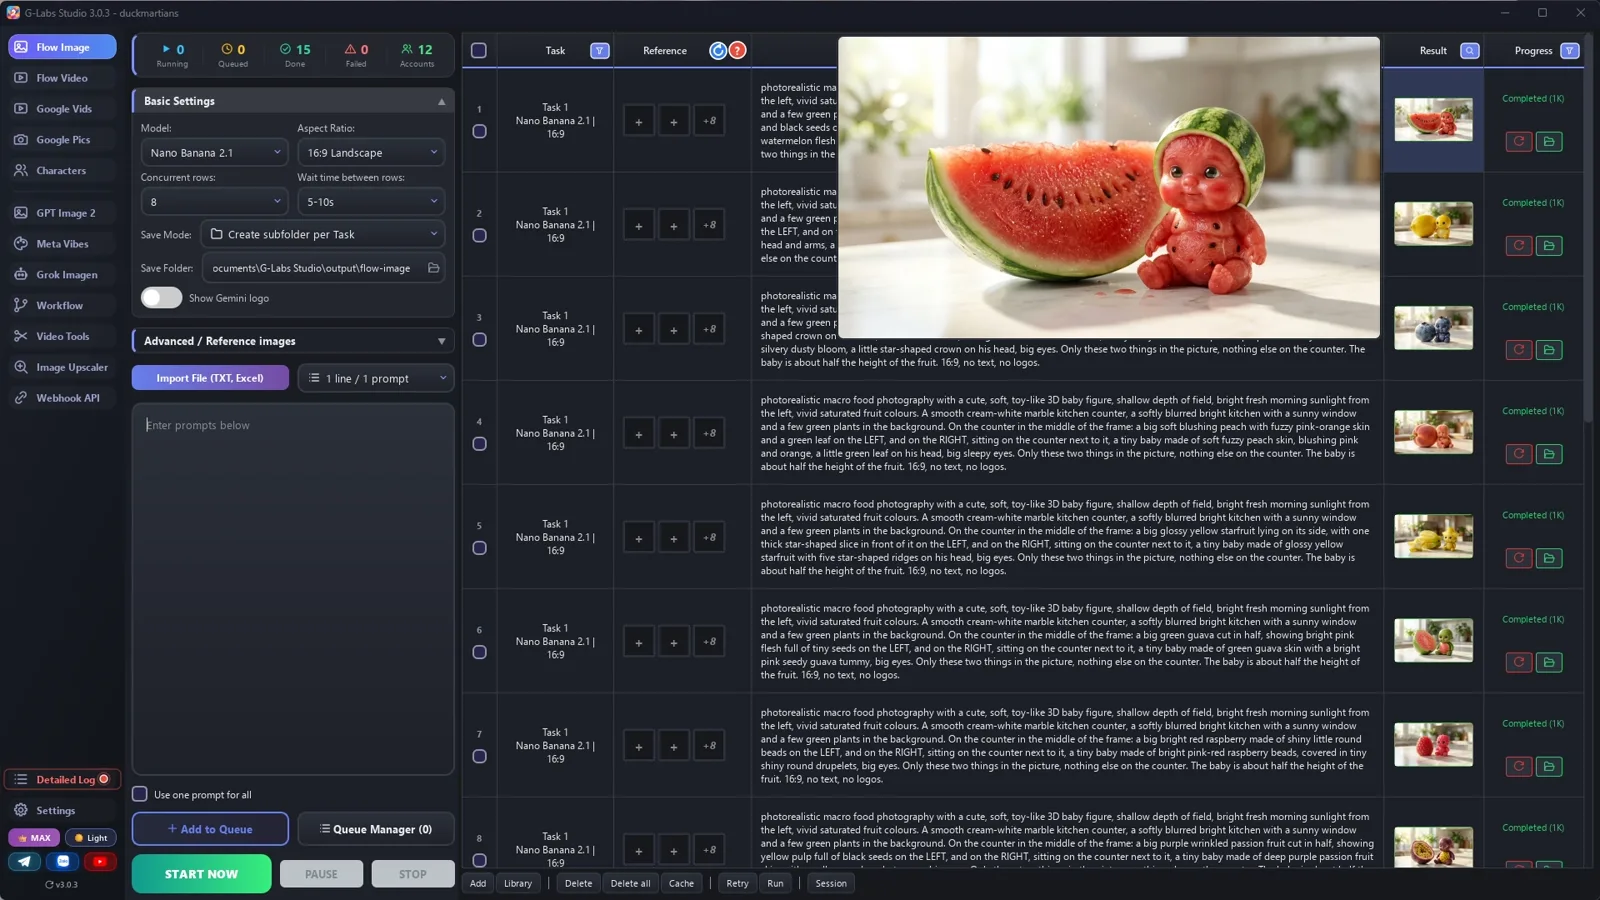This screenshot has height=900, width=1600.
Task: Open the Aspect Ratio 16:9 Landscape dropdown
Action: point(371,153)
